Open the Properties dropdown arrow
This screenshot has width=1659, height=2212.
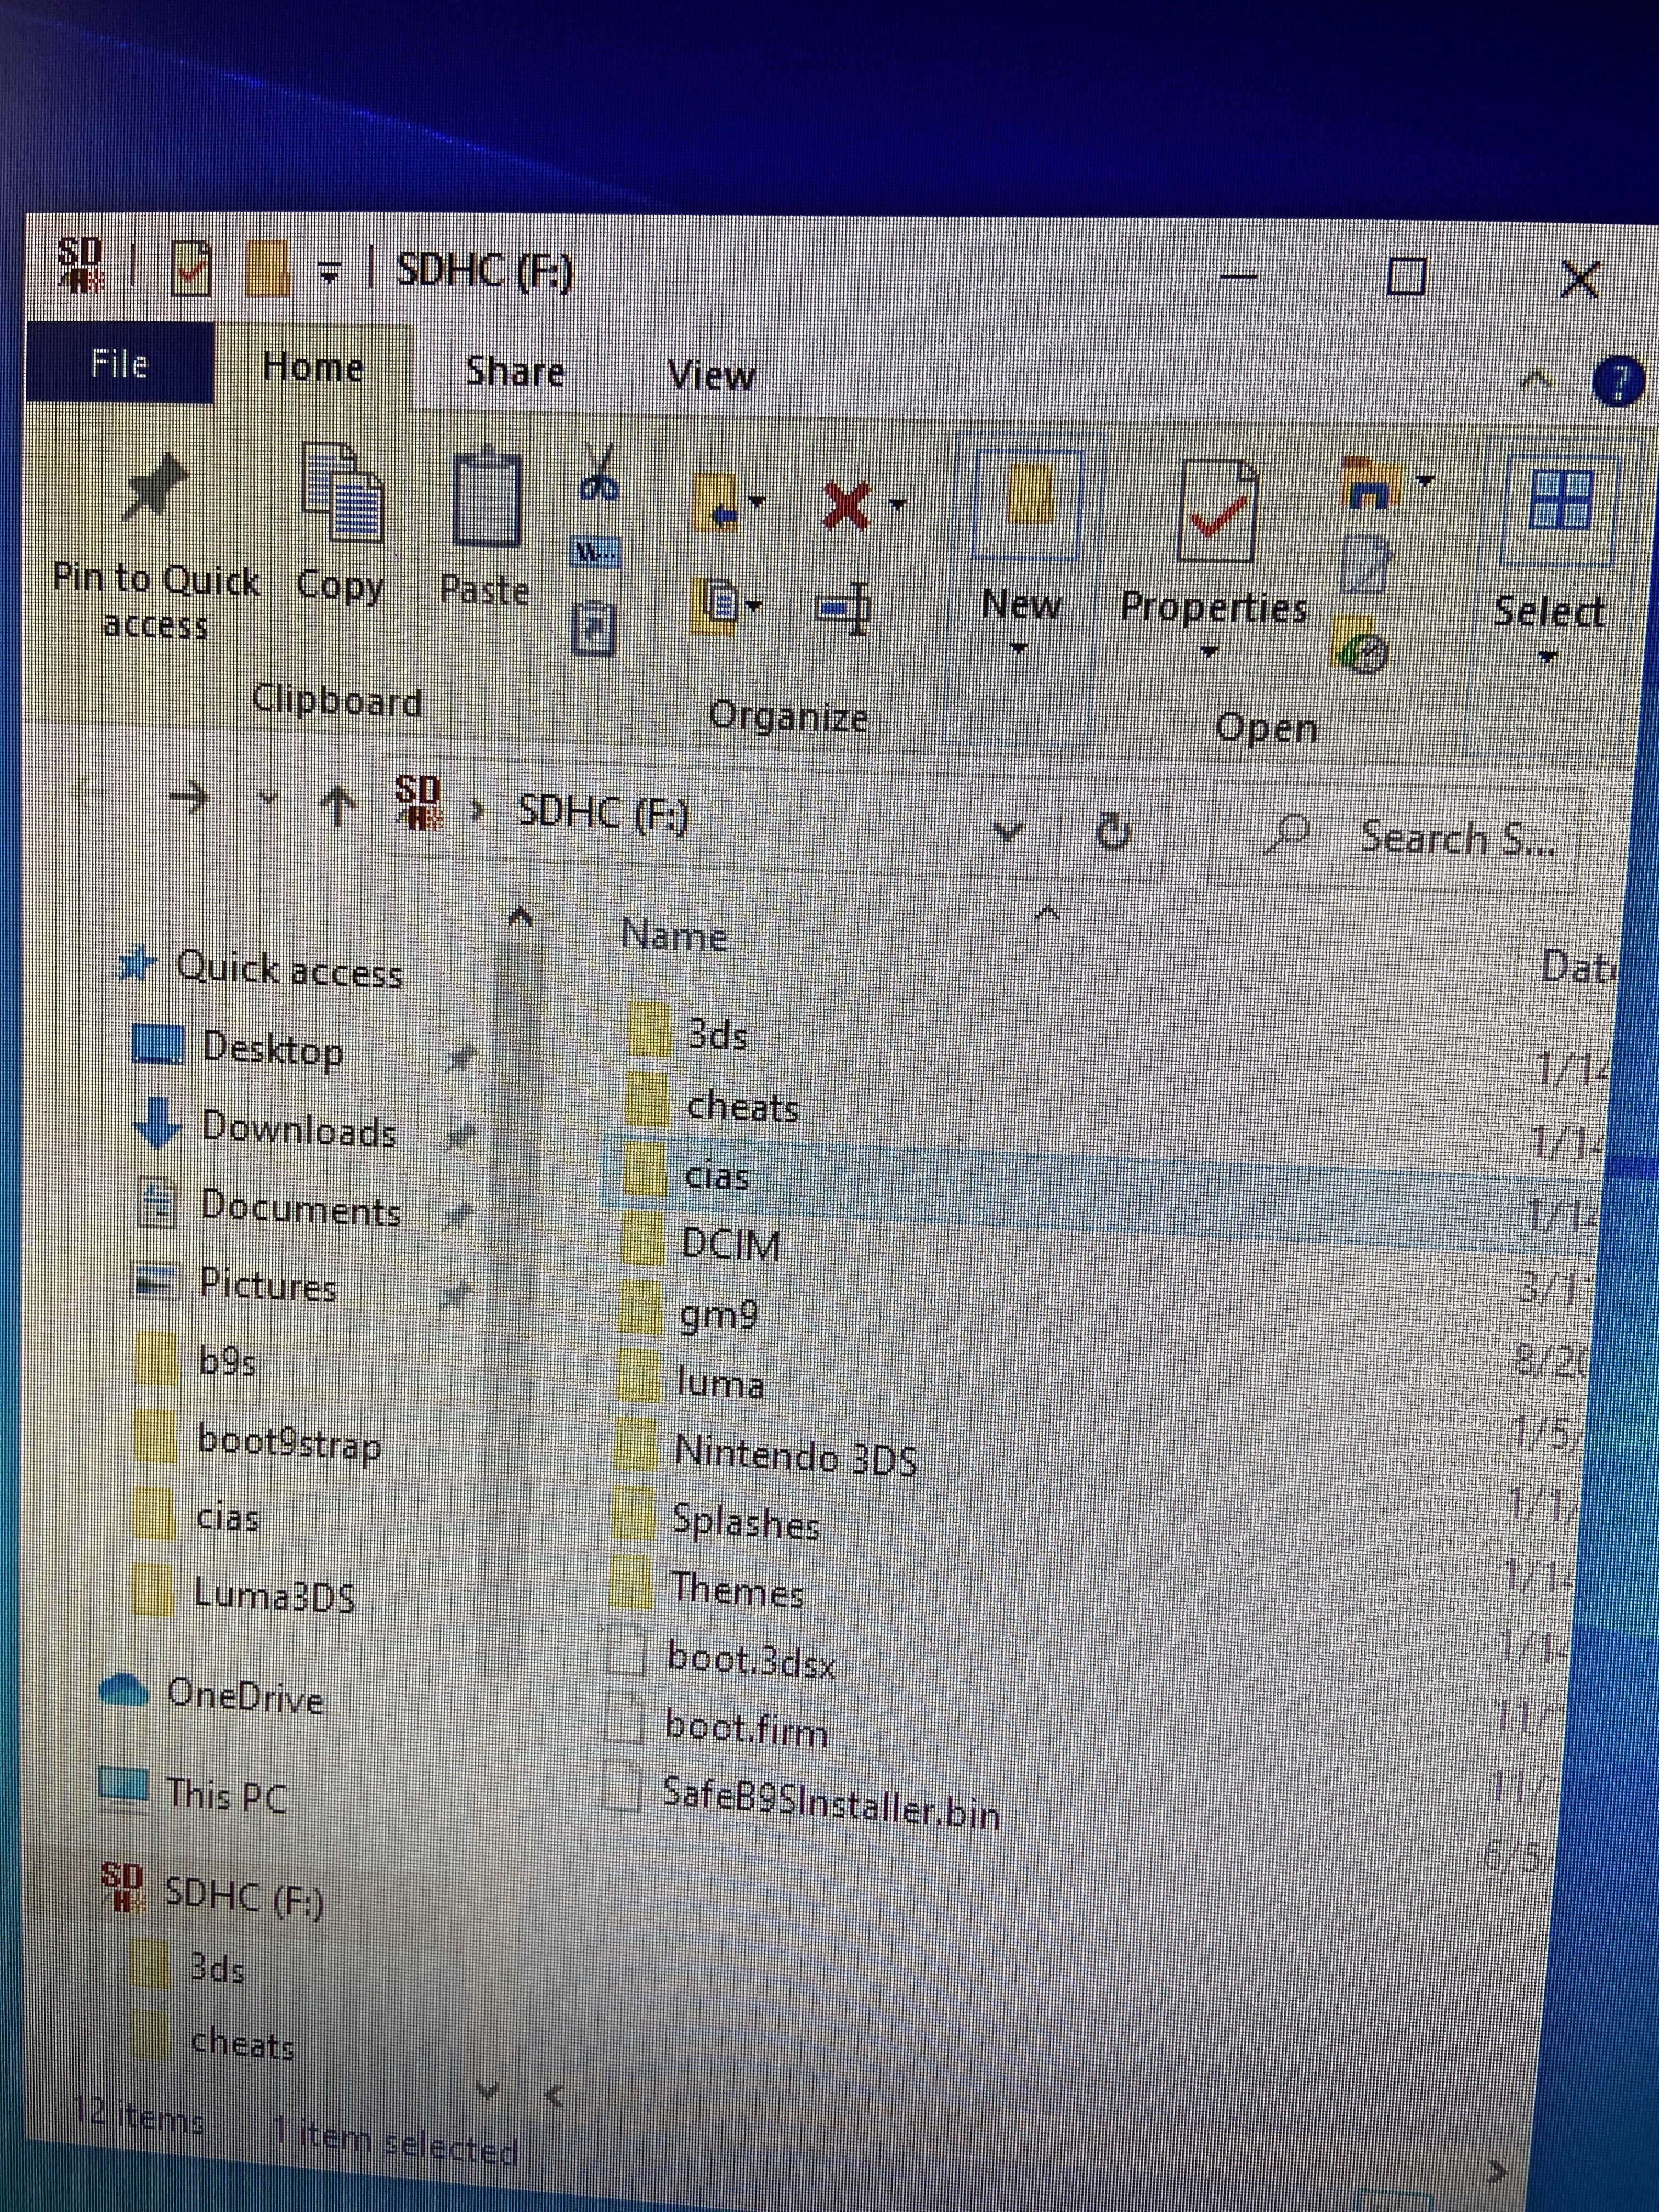point(1209,653)
